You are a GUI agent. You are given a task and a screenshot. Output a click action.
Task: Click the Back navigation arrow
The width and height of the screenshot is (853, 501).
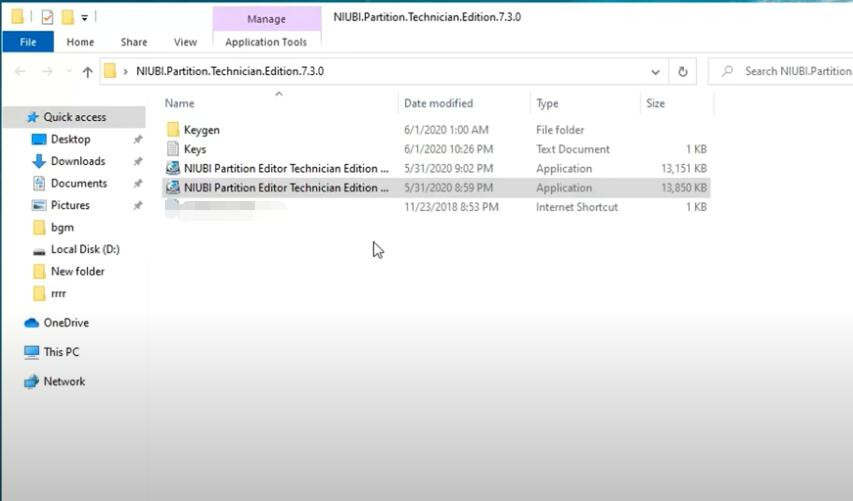pyautogui.click(x=20, y=71)
